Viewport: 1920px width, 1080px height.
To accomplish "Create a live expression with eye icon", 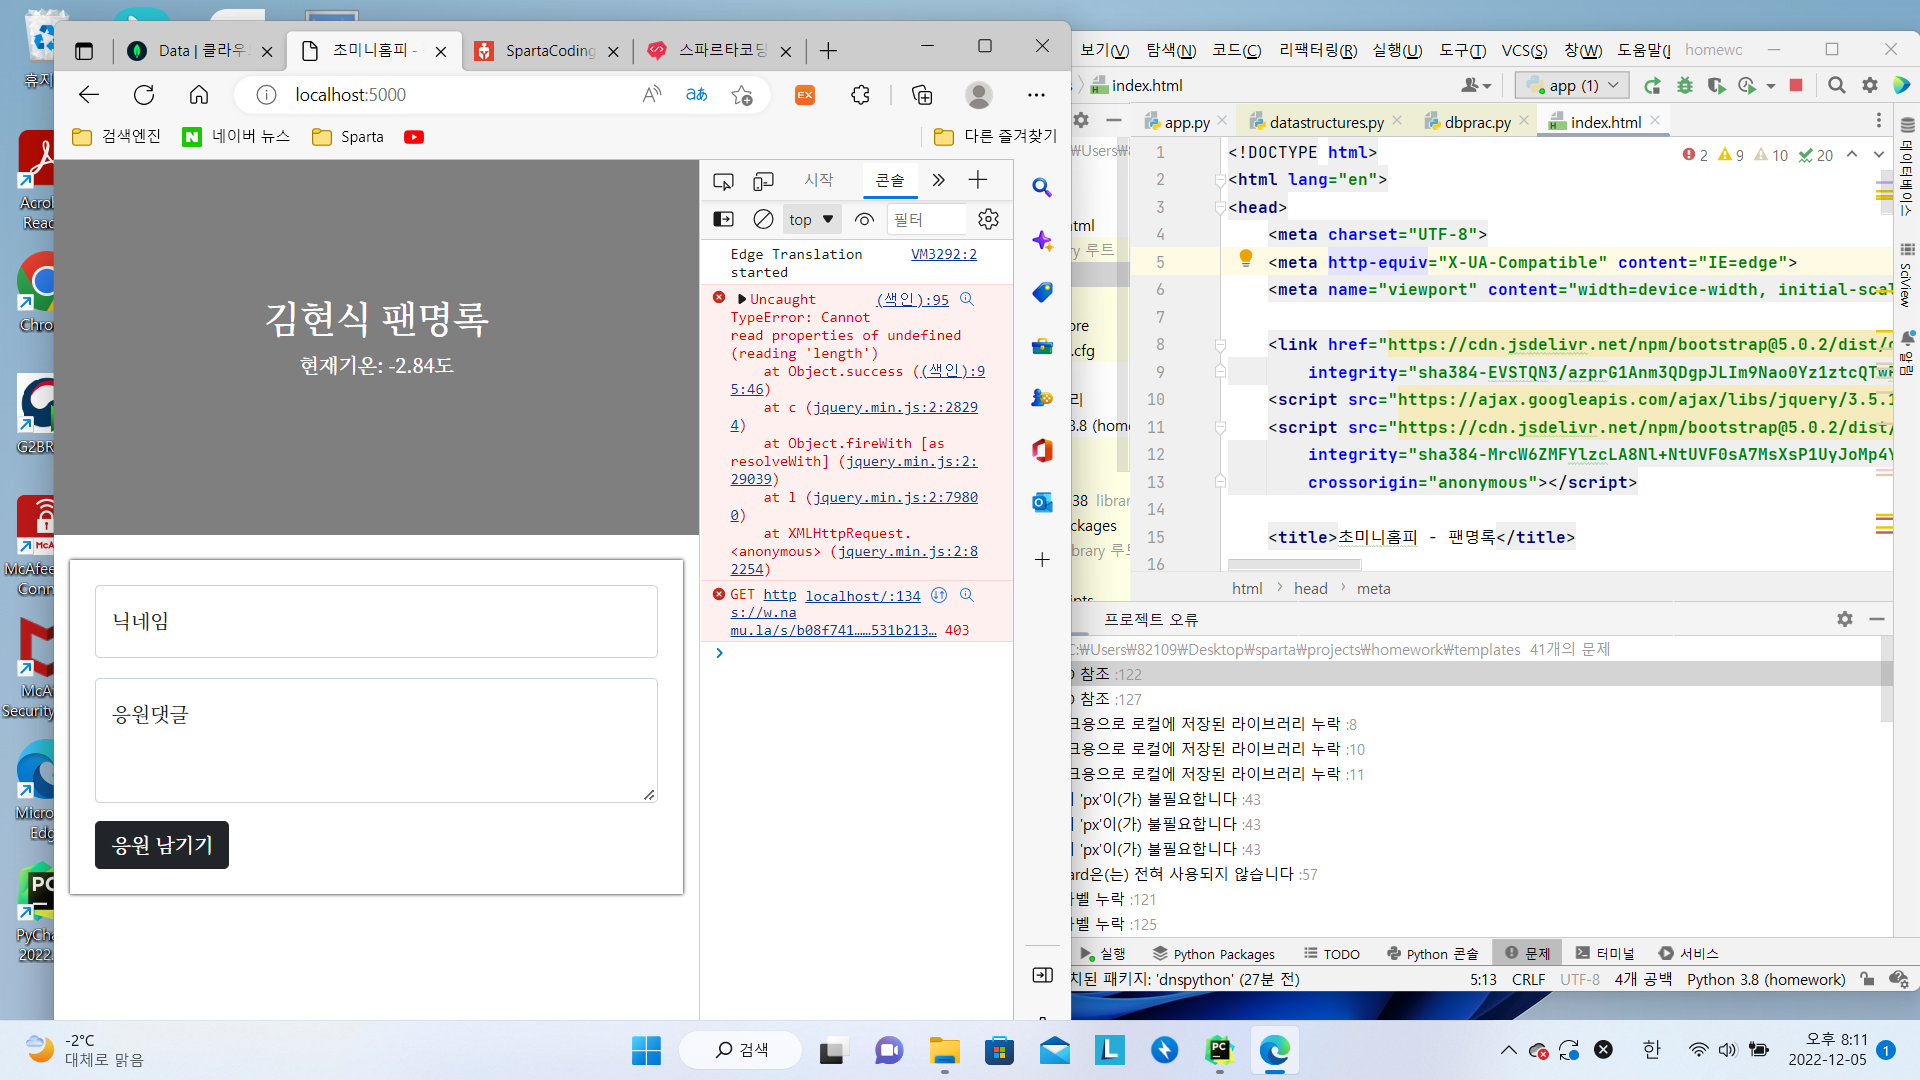I will coord(865,219).
